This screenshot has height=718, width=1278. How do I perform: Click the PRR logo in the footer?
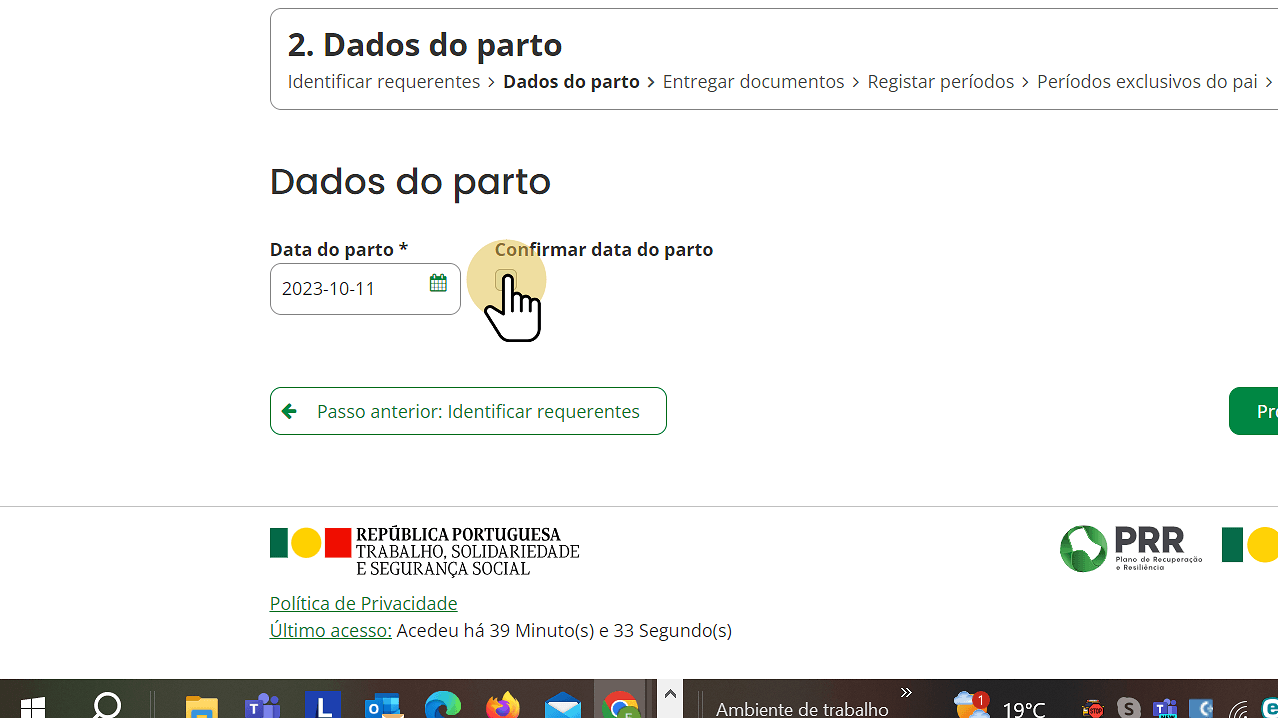pyautogui.click(x=1129, y=548)
